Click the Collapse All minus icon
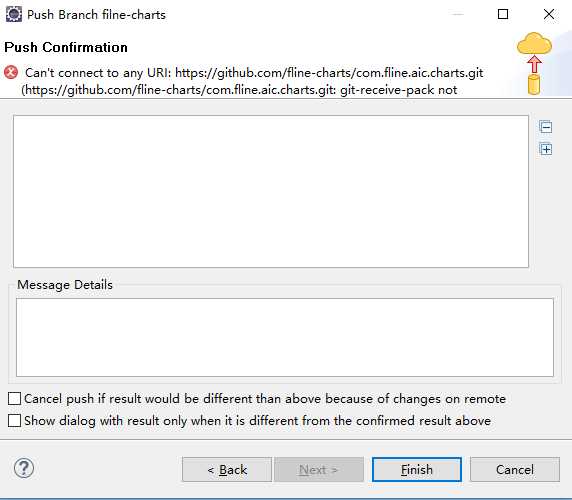 [546, 127]
